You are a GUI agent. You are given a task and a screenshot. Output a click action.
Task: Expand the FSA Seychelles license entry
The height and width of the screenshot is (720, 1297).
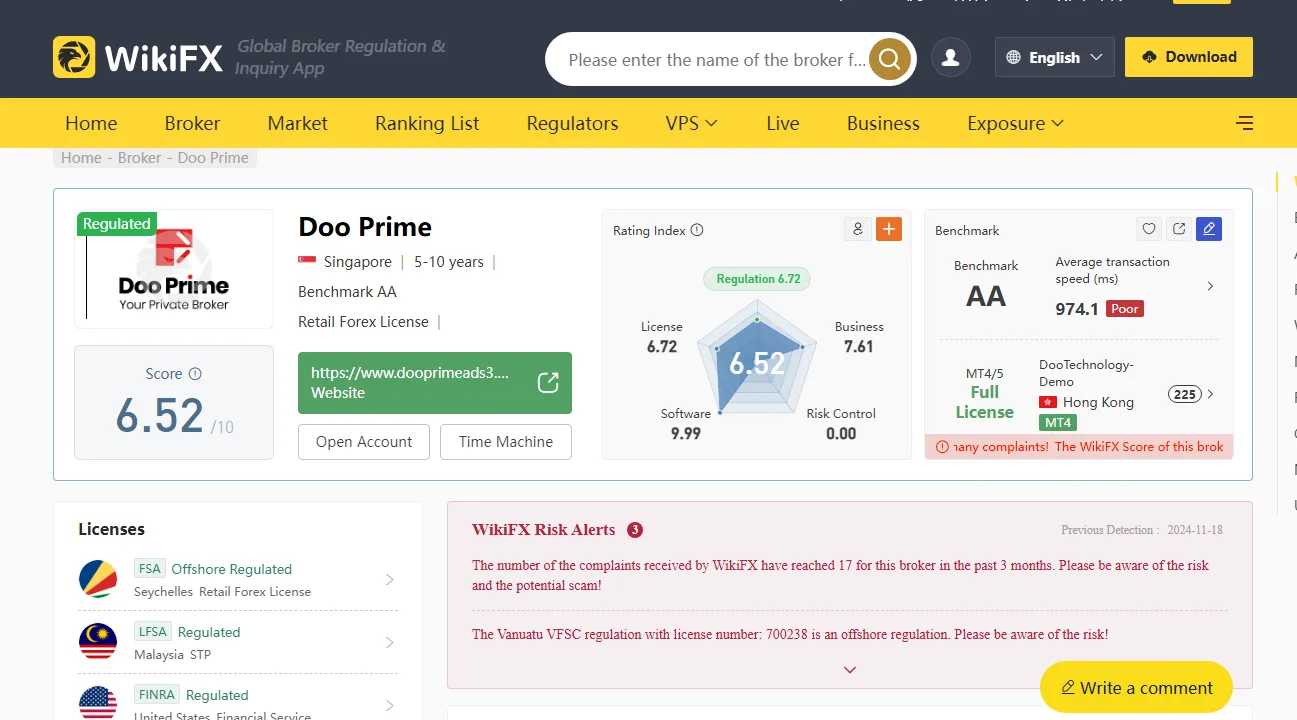(x=390, y=580)
